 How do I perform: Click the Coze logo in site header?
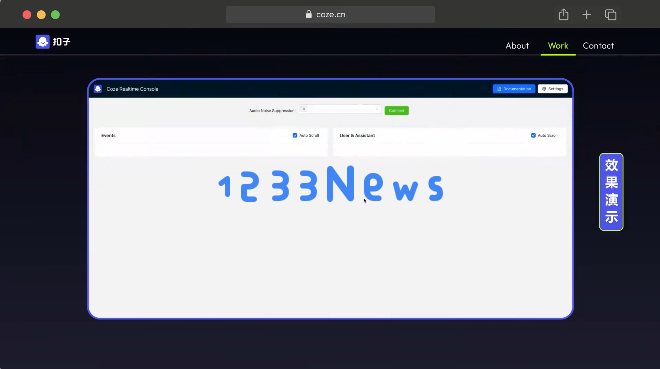53,42
